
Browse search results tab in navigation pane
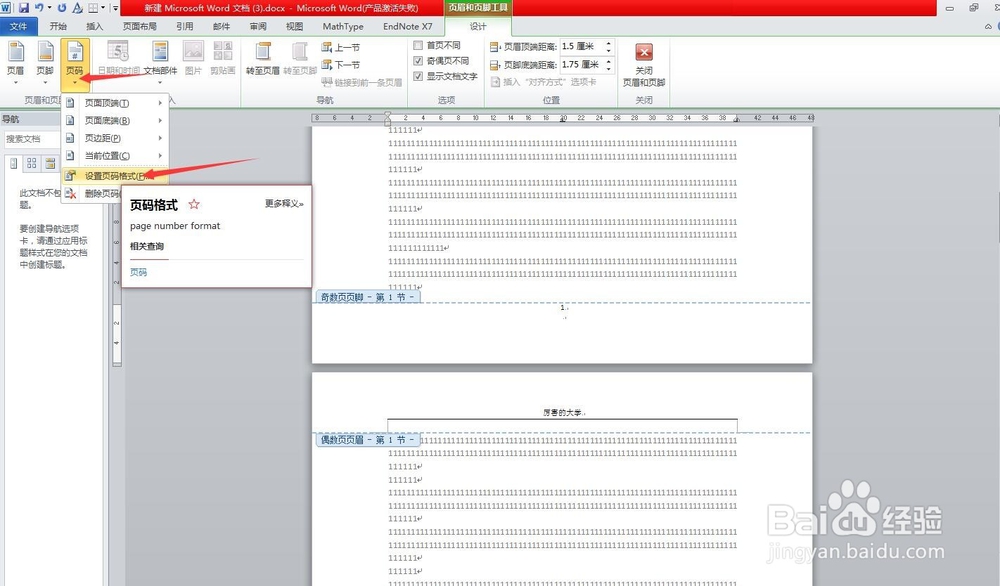[50, 164]
